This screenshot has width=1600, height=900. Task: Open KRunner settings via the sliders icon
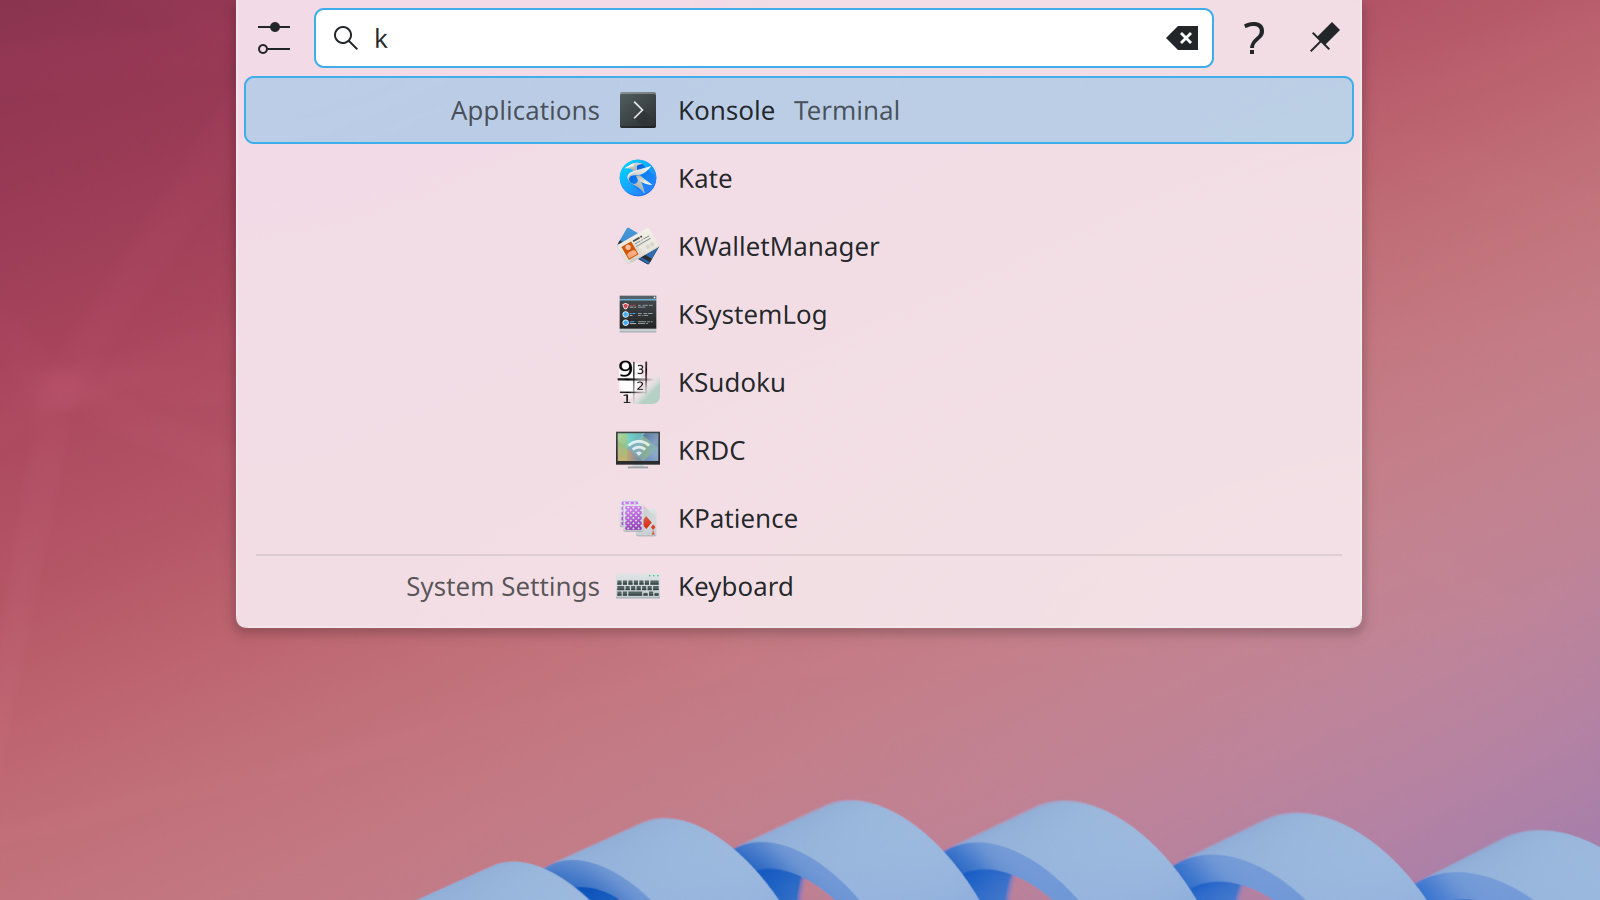tap(273, 38)
